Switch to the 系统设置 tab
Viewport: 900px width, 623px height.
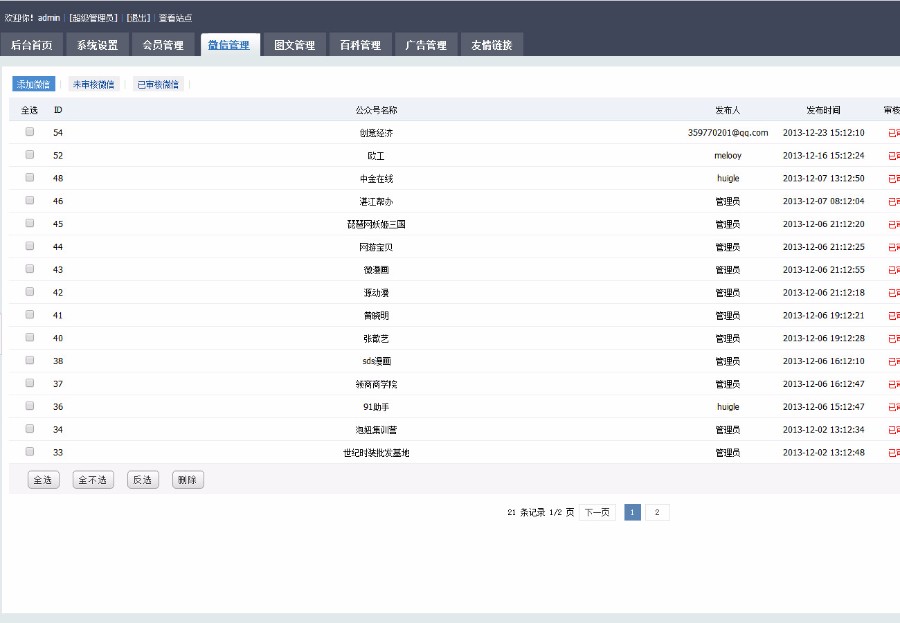(95, 44)
